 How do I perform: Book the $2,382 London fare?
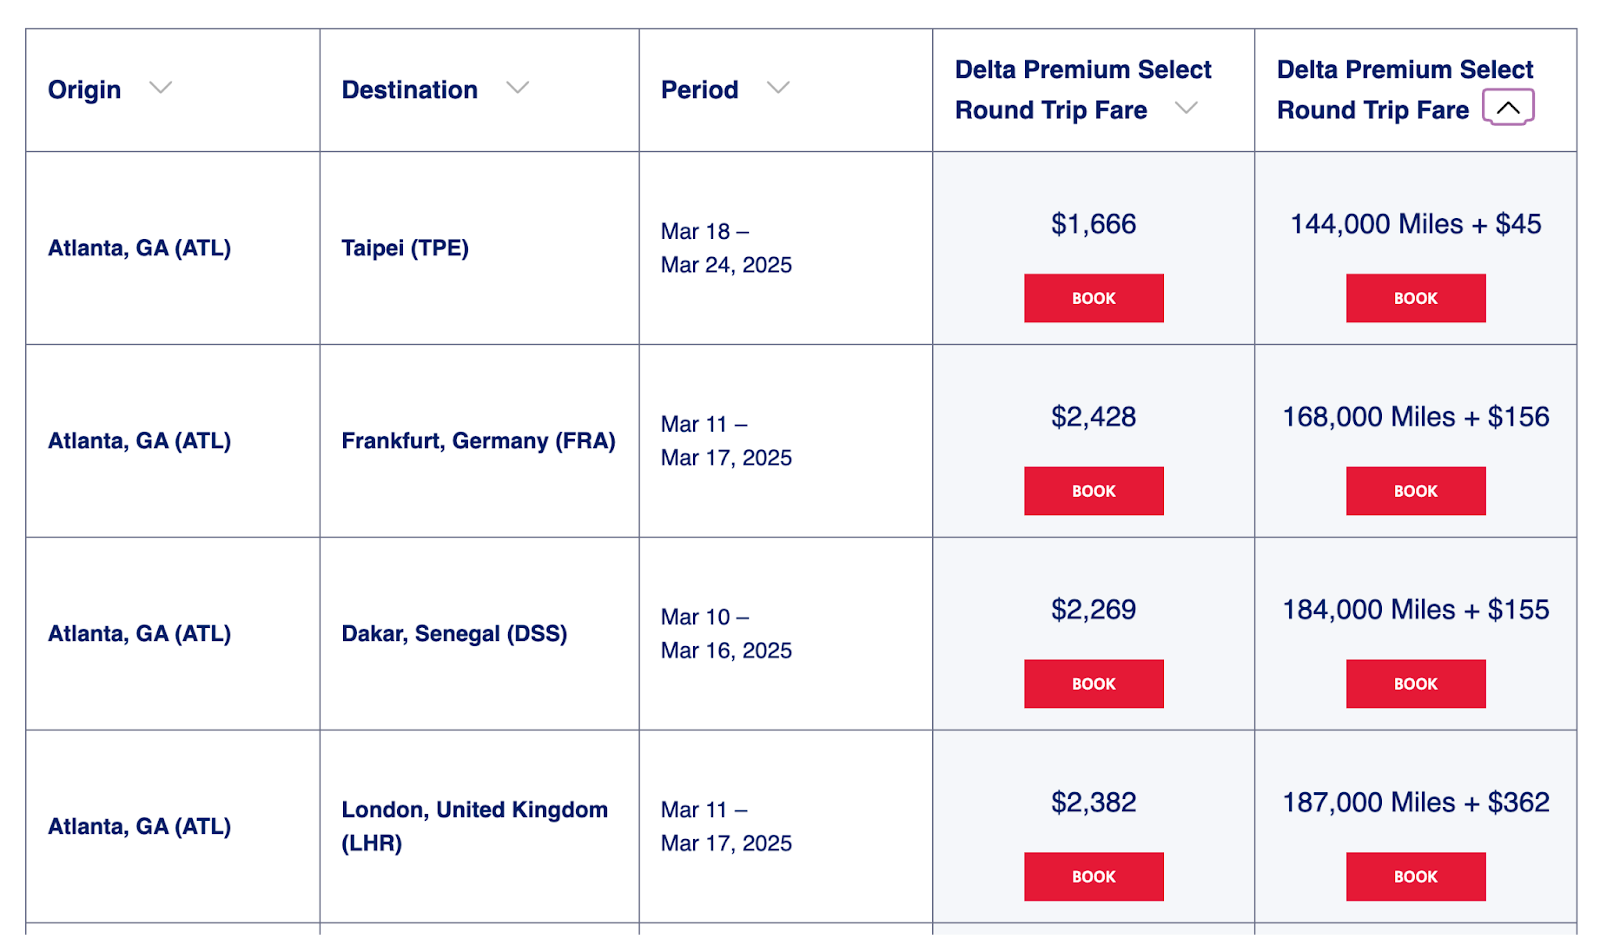coord(1093,877)
